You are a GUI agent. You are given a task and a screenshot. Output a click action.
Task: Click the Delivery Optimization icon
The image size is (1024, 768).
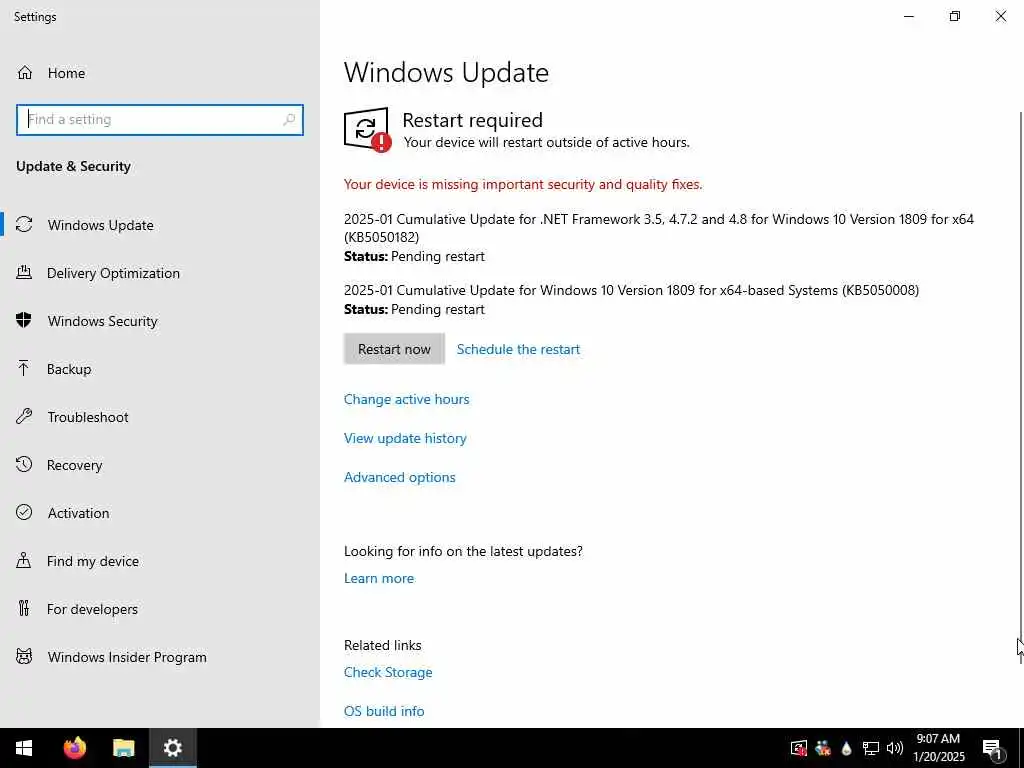click(x=24, y=272)
